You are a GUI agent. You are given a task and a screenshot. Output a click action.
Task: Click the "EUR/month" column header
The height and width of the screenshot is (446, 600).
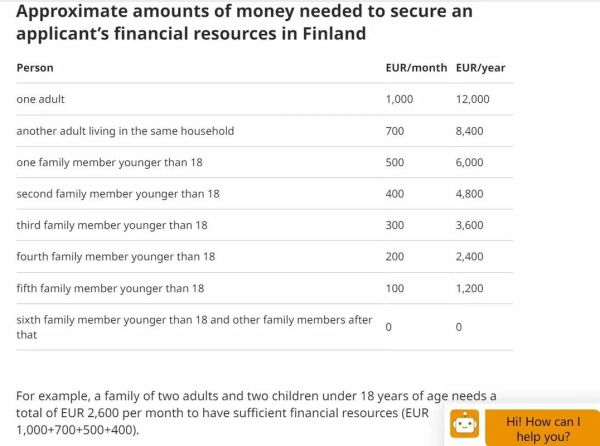coord(416,68)
